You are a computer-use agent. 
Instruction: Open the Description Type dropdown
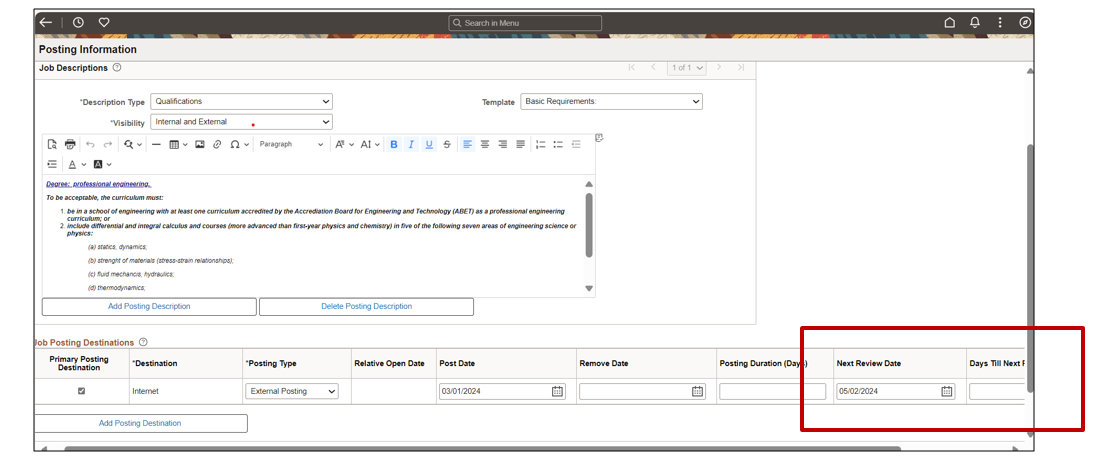click(241, 101)
